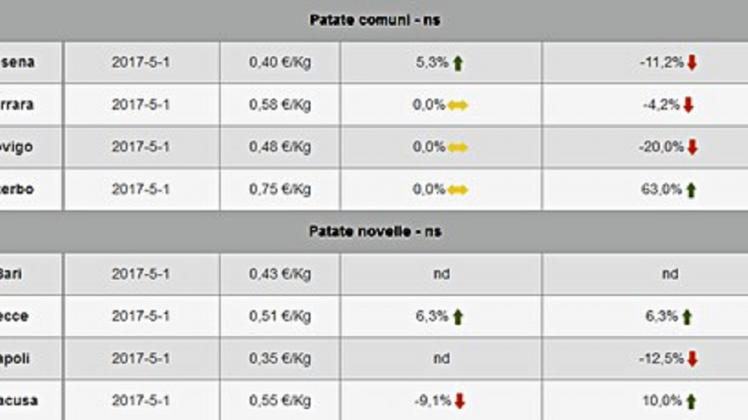
Task: Click the 0,35 €/Kg price cell
Action: point(280,358)
